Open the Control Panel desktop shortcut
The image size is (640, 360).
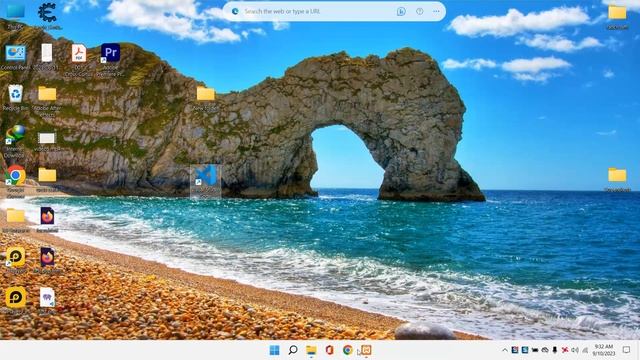click(16, 56)
